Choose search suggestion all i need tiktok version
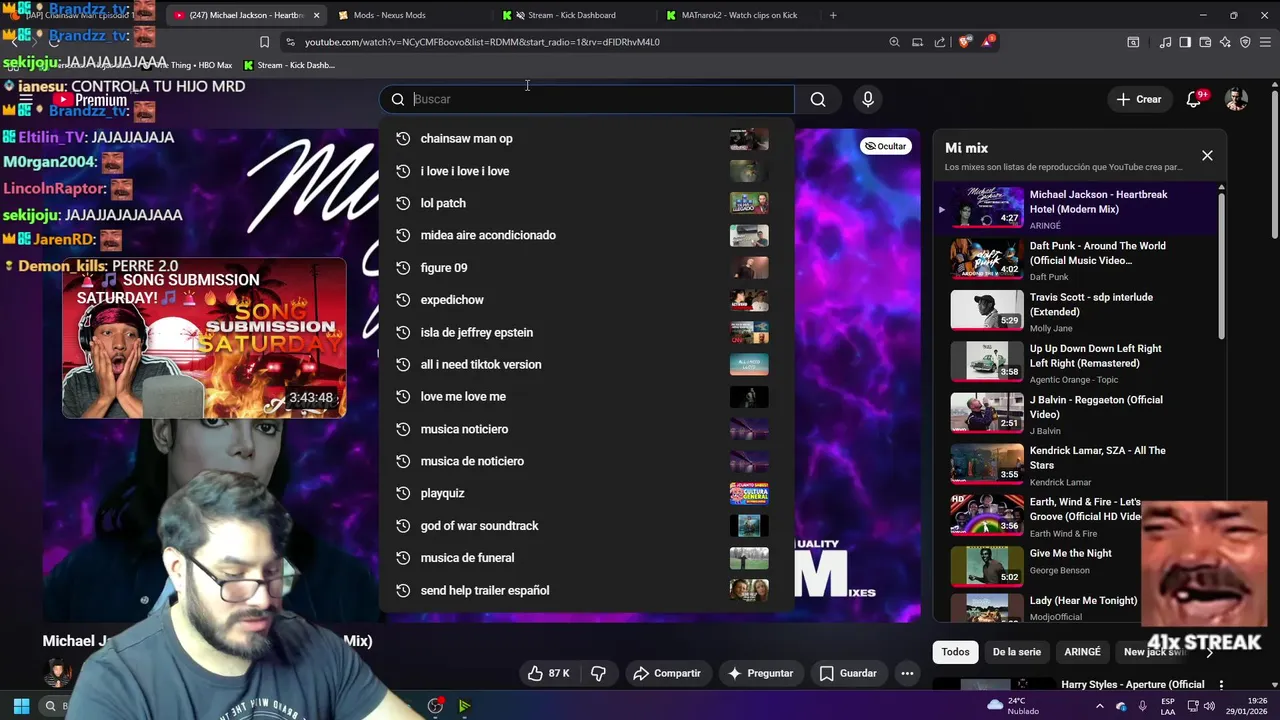1280x720 pixels. (586, 364)
